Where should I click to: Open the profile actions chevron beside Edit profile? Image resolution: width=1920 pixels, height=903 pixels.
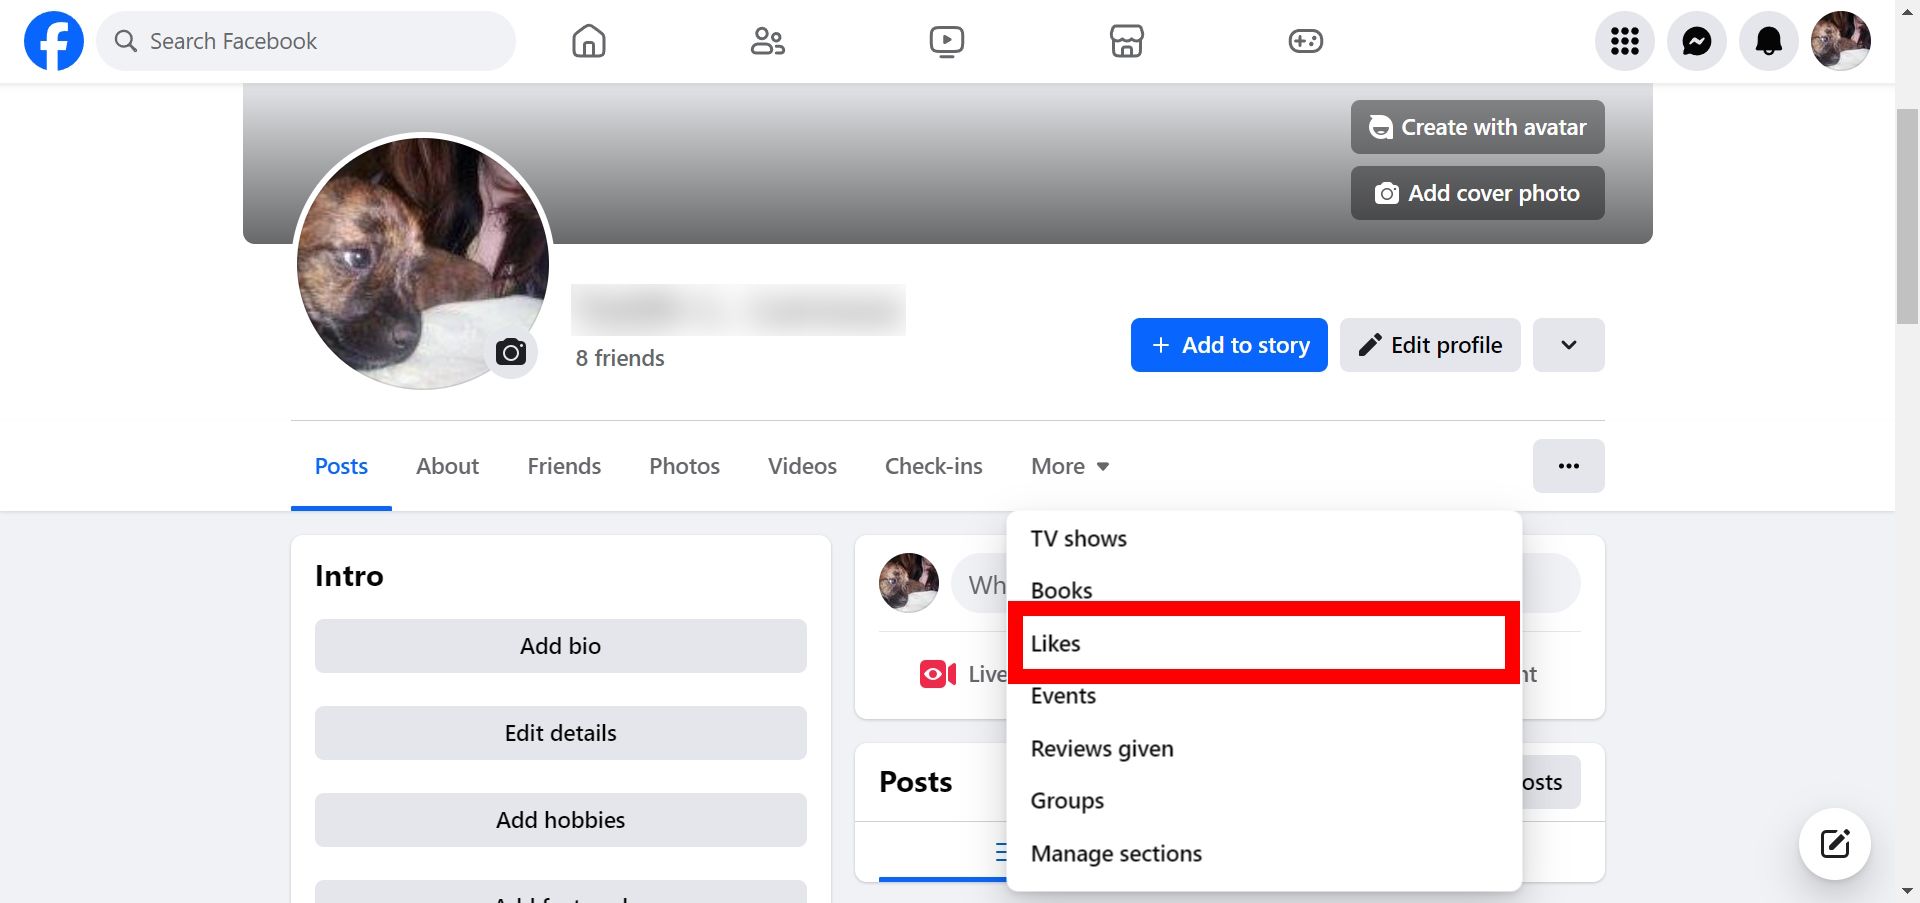[x=1568, y=345]
